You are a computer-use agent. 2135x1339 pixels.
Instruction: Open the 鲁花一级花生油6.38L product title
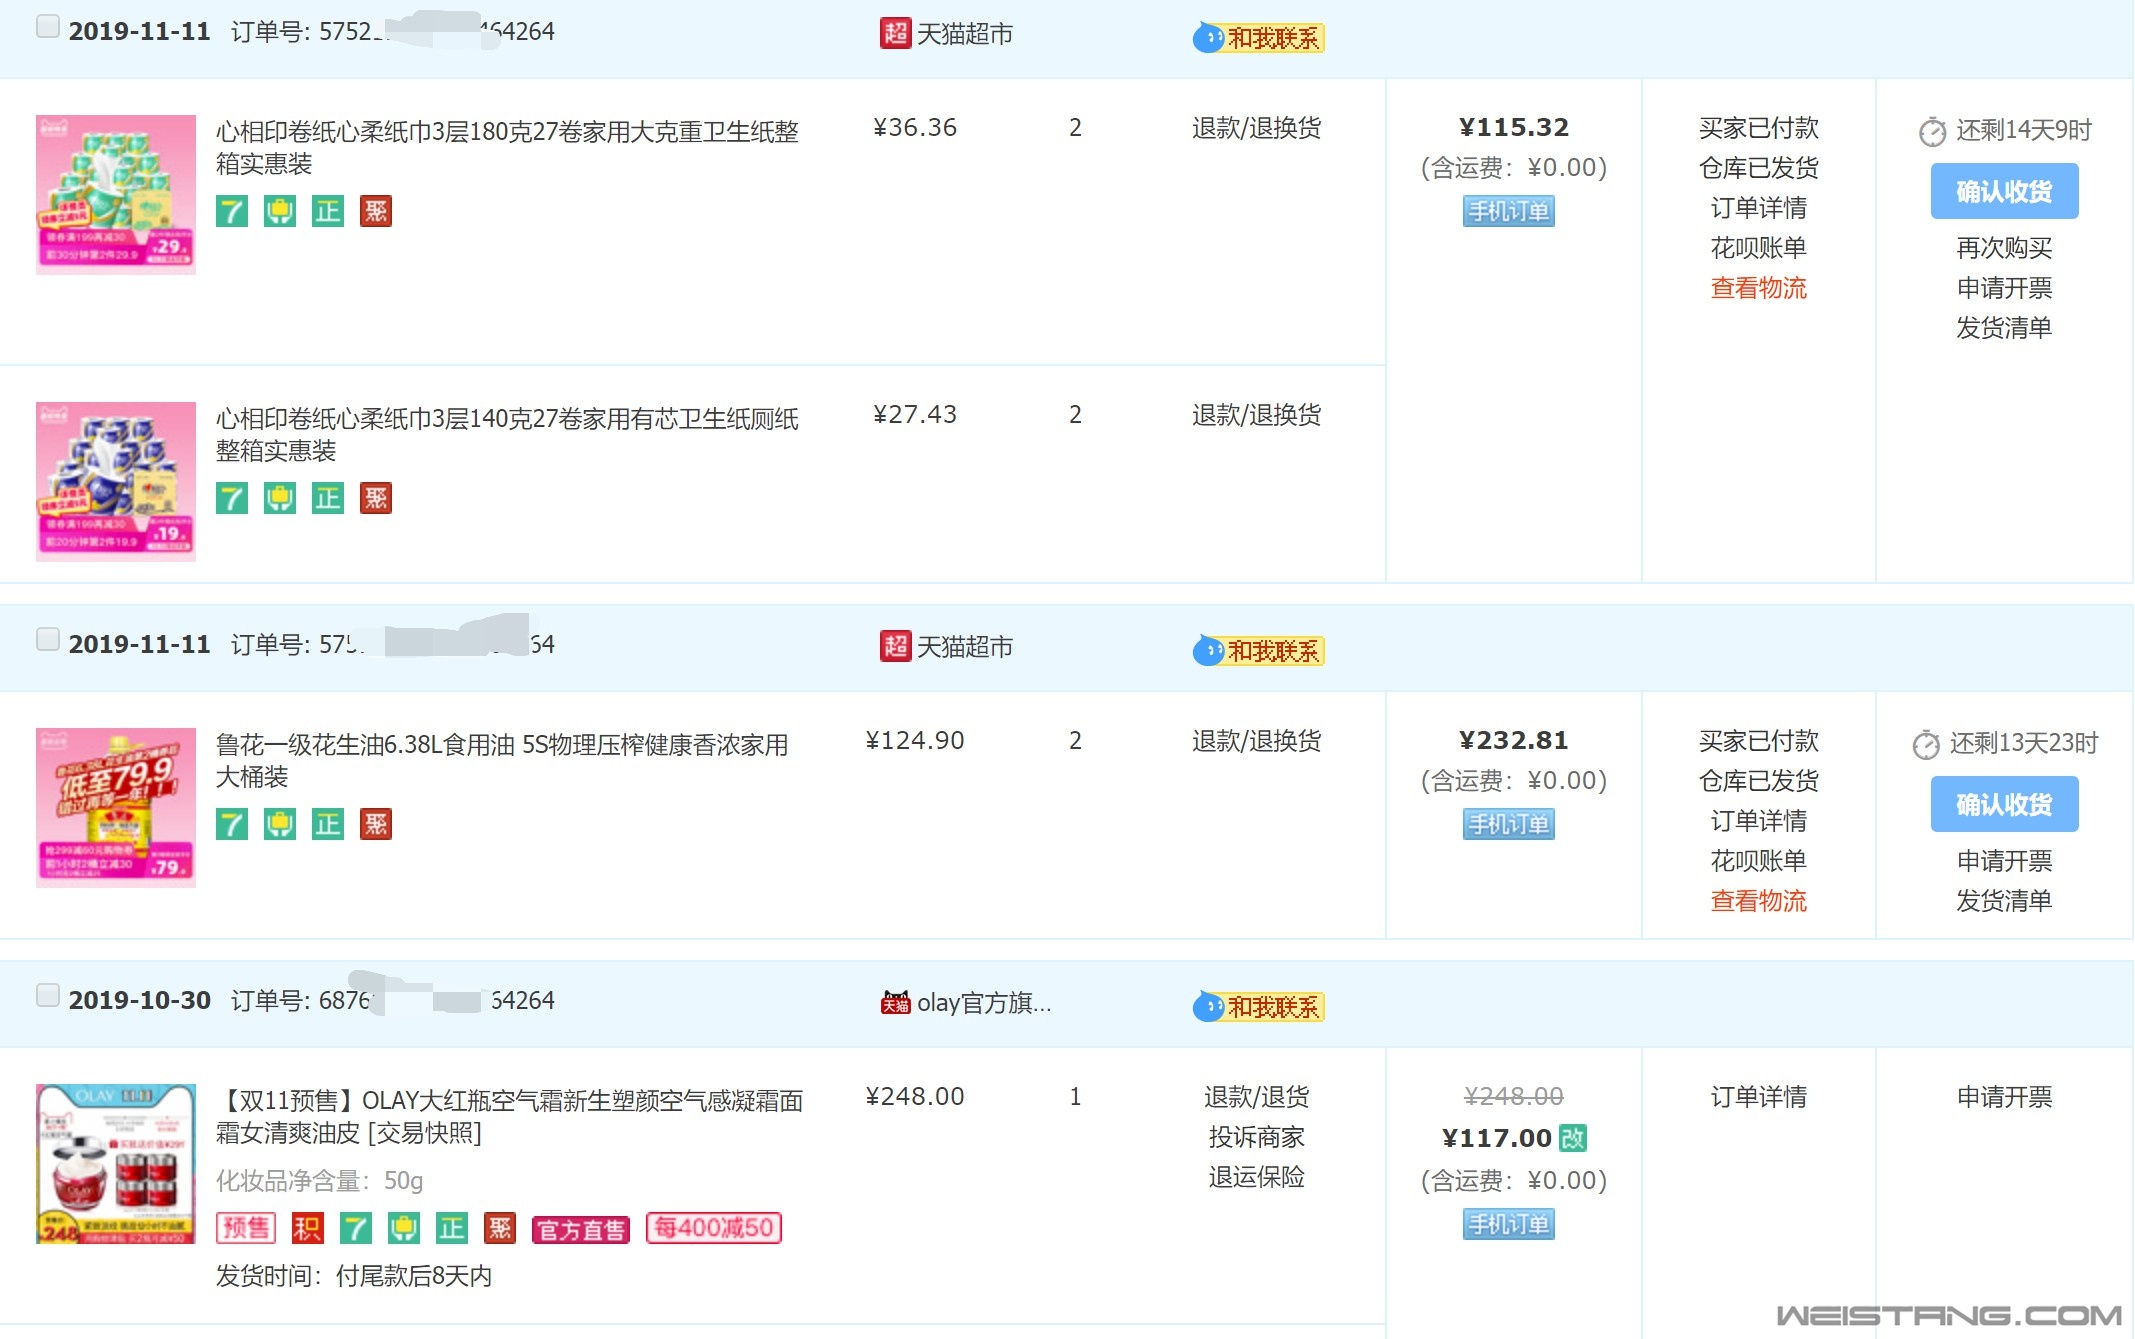[502, 760]
